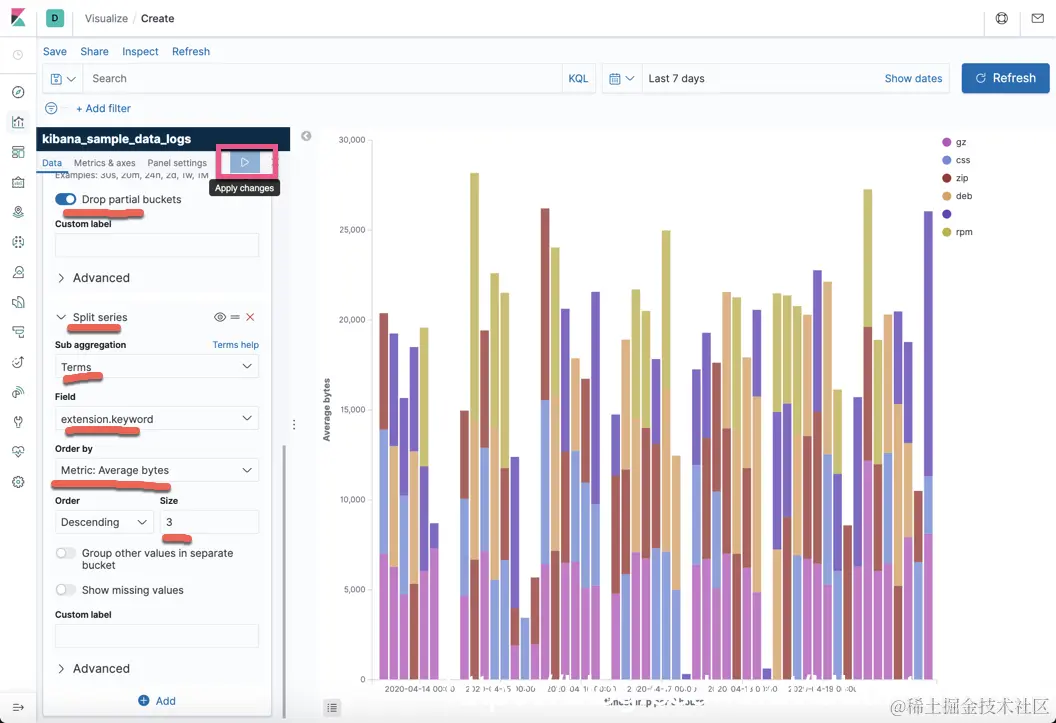Click the rpm legend color dot
1056x723 pixels.
pos(946,232)
